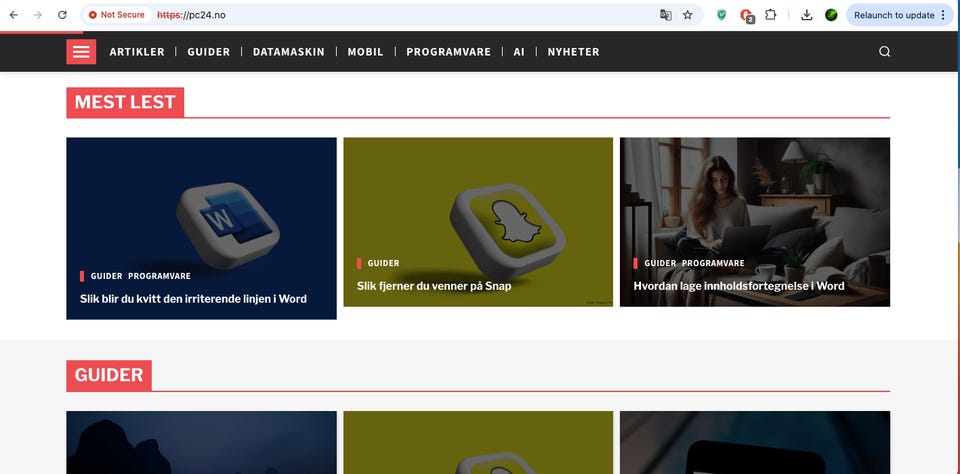The width and height of the screenshot is (960, 474).
Task: Open the translate page icon
Action: 666,15
